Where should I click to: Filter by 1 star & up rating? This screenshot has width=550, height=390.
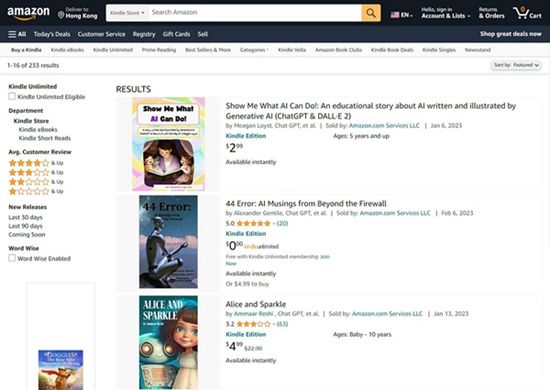pyautogui.click(x=36, y=191)
